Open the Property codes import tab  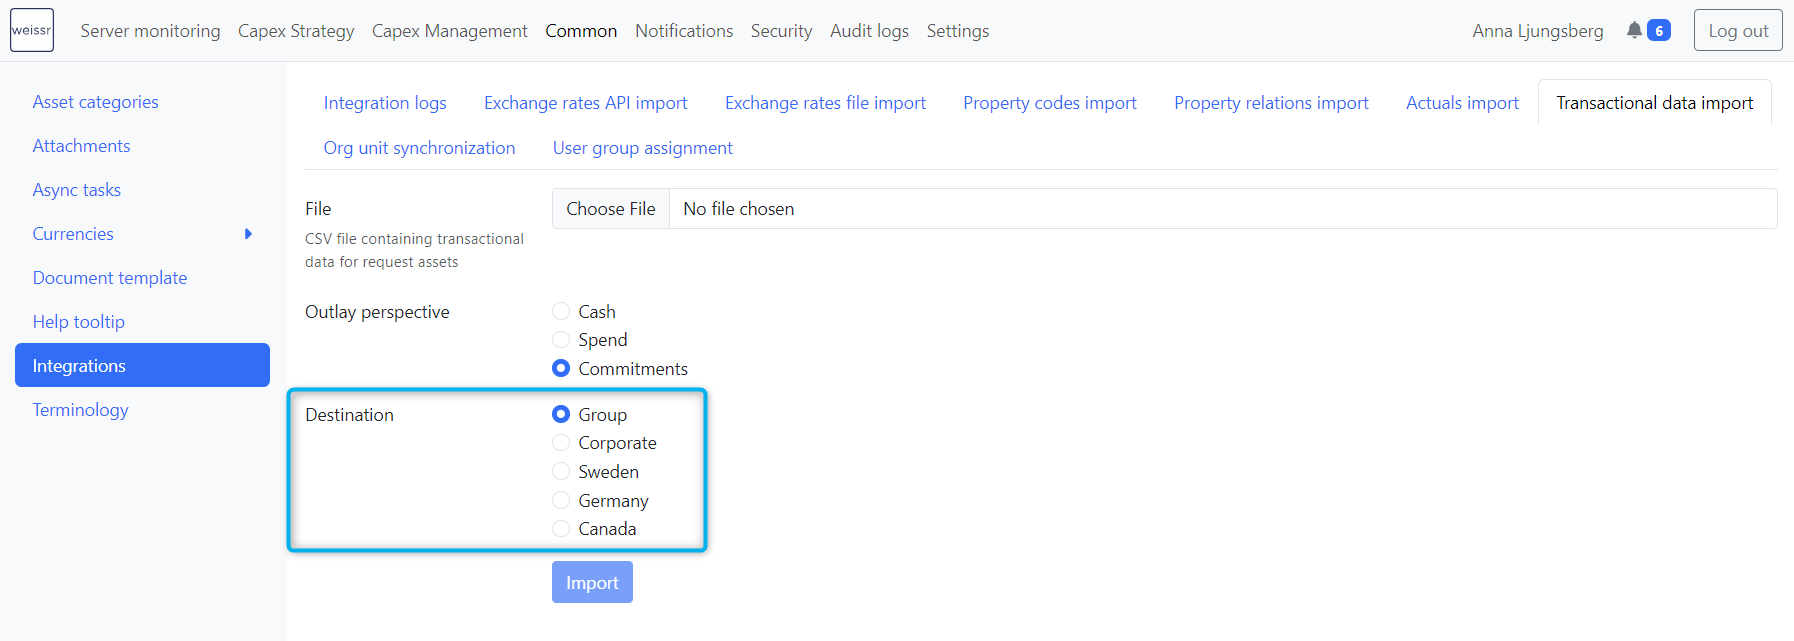[x=1050, y=103]
